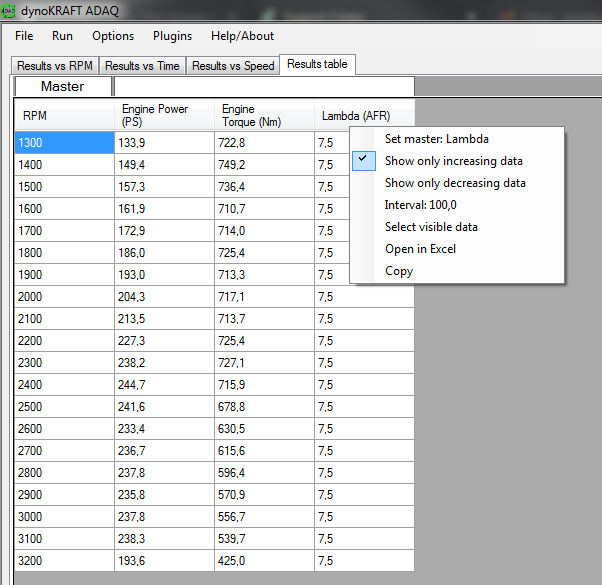This screenshot has height=585, width=602.
Task: Click power value 244,7 cell
Action: (x=164, y=385)
